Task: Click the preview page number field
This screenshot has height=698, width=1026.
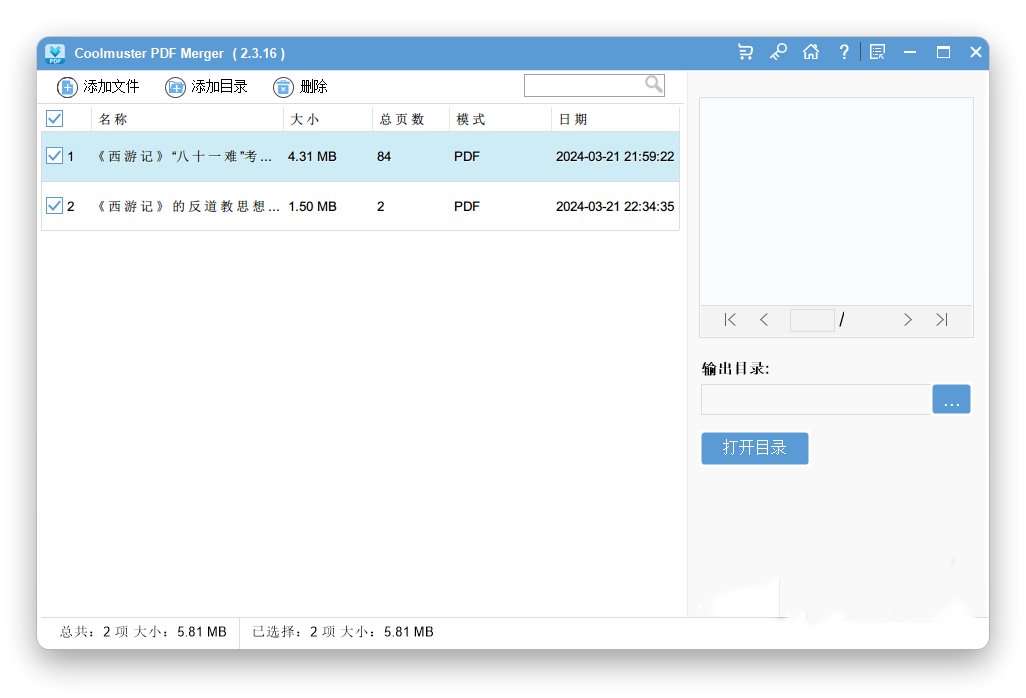Action: click(x=812, y=321)
